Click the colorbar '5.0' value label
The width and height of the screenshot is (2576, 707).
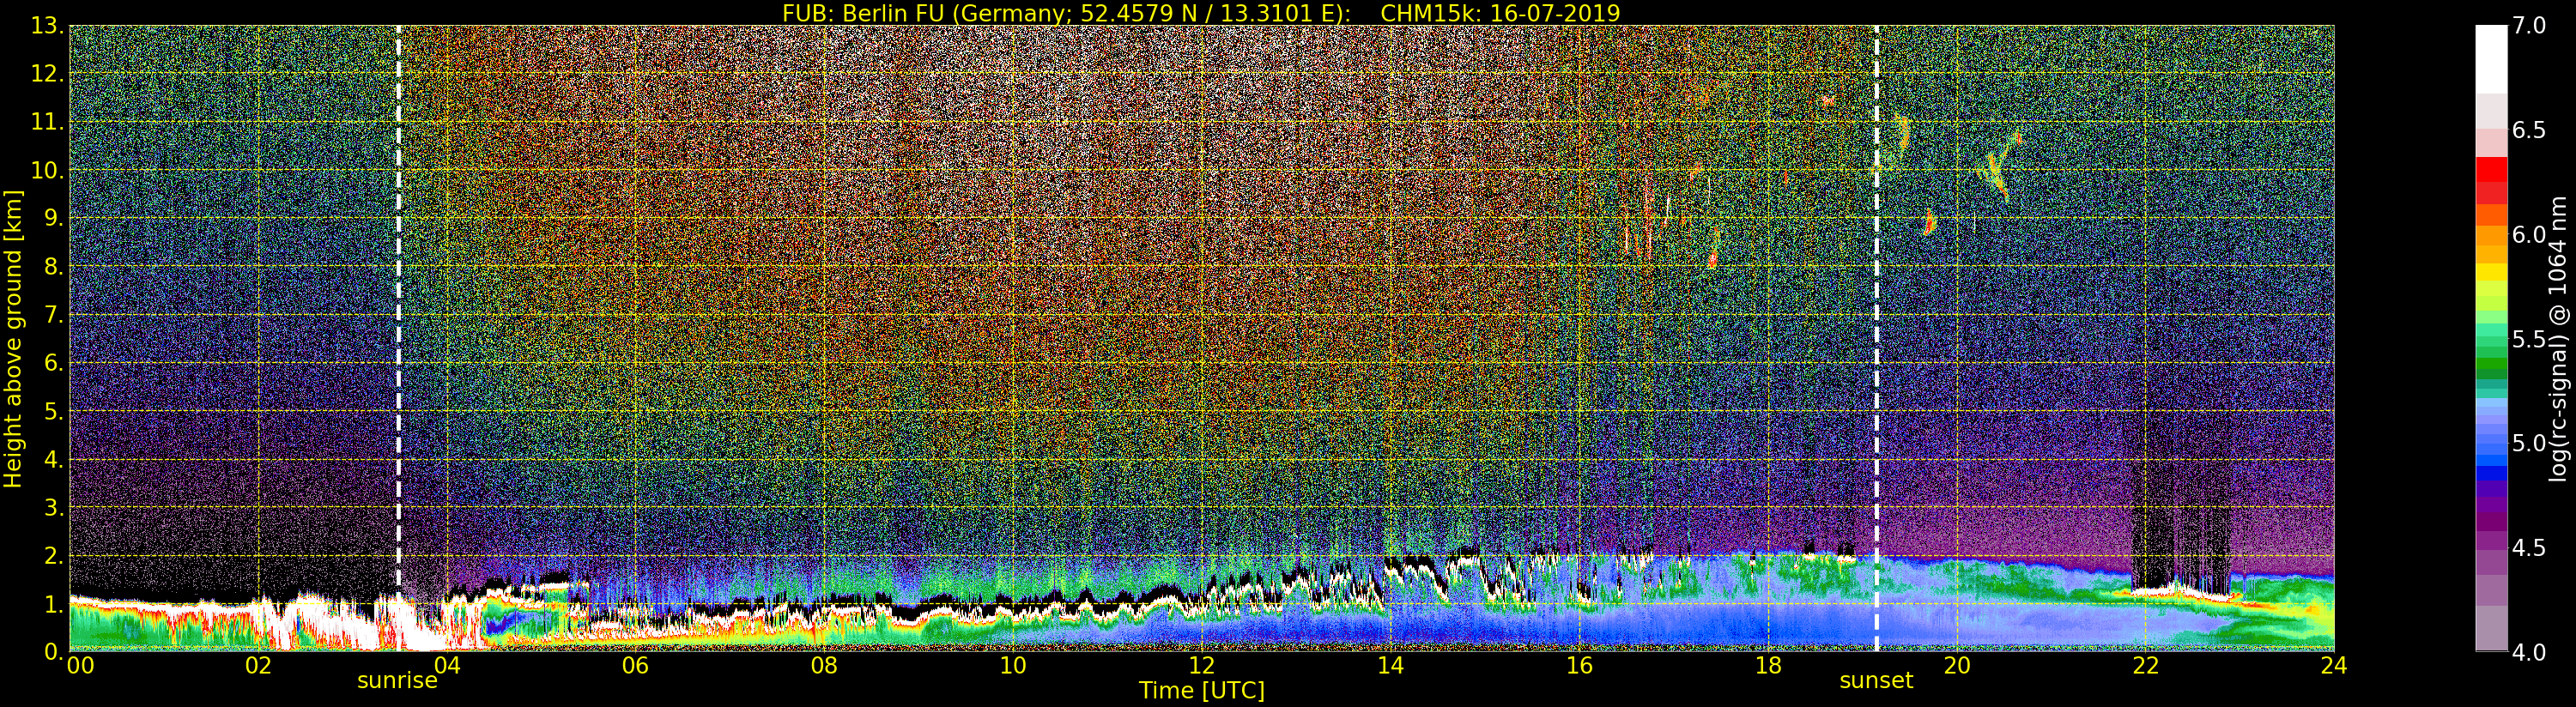click(x=2530, y=443)
